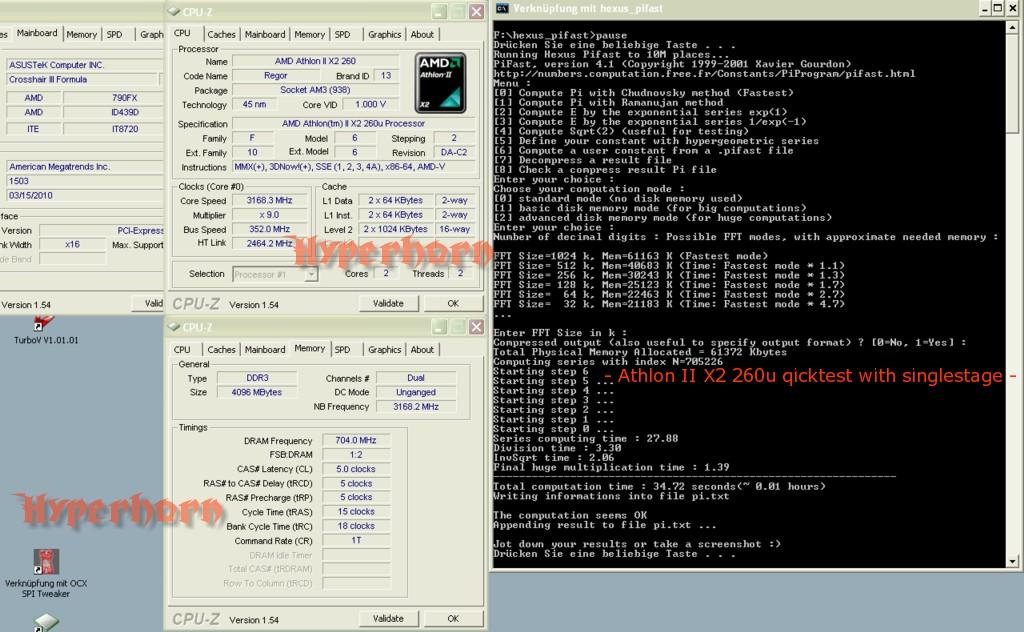Click memory Type value DDR3

pos(257,377)
